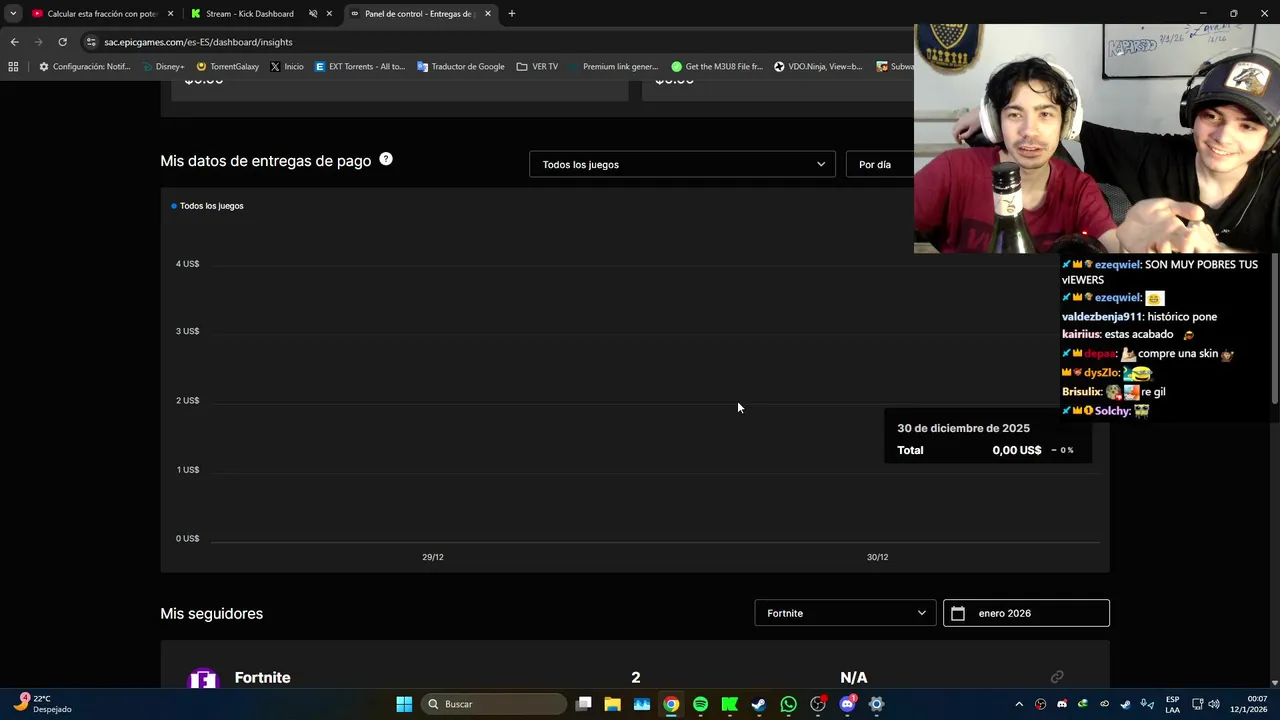1280x720 pixels.
Task: Open the Get the M3U8 File bookmark
Action: point(717,67)
